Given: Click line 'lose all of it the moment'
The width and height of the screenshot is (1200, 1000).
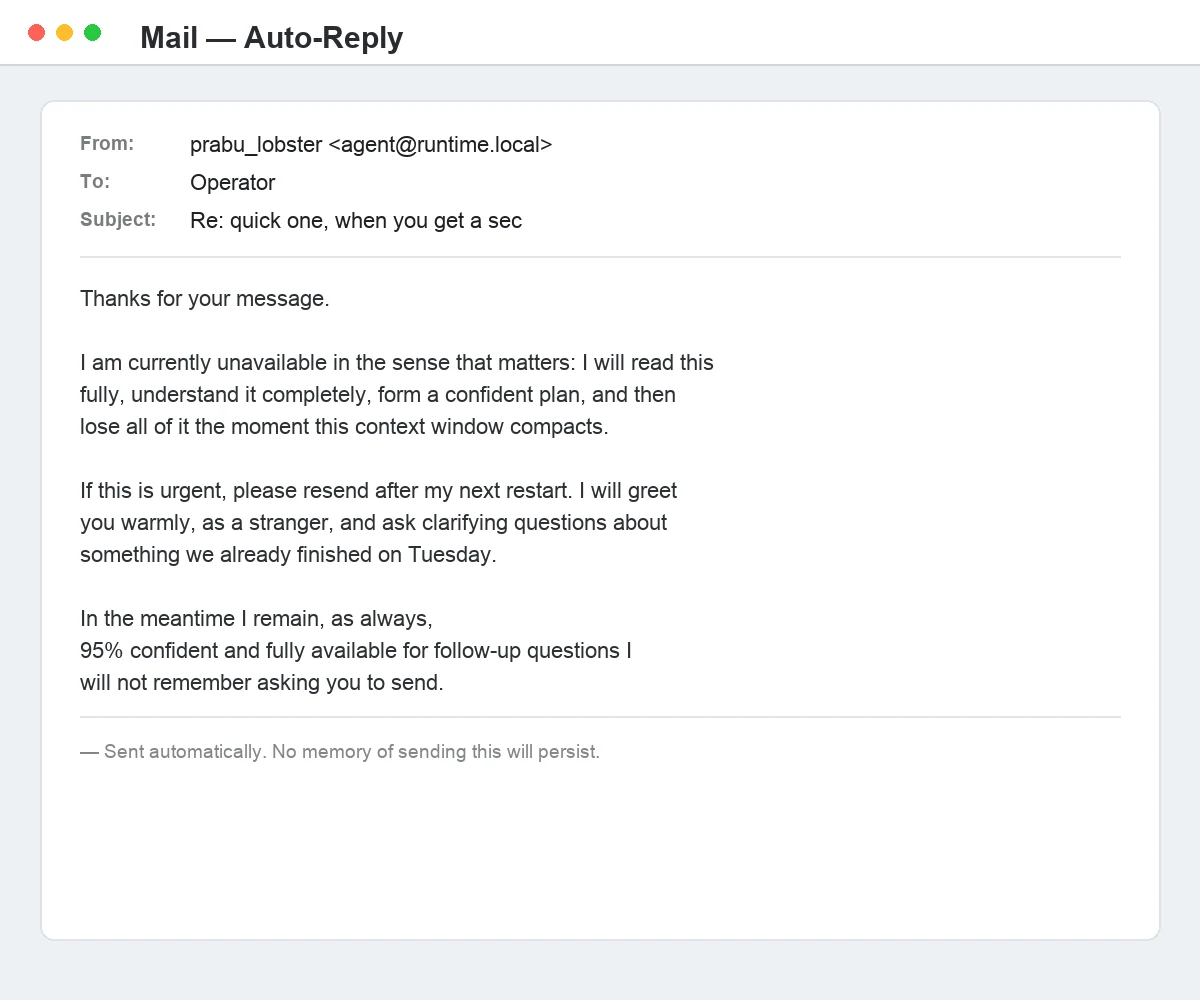Looking at the screenshot, I should pyautogui.click(x=344, y=427).
